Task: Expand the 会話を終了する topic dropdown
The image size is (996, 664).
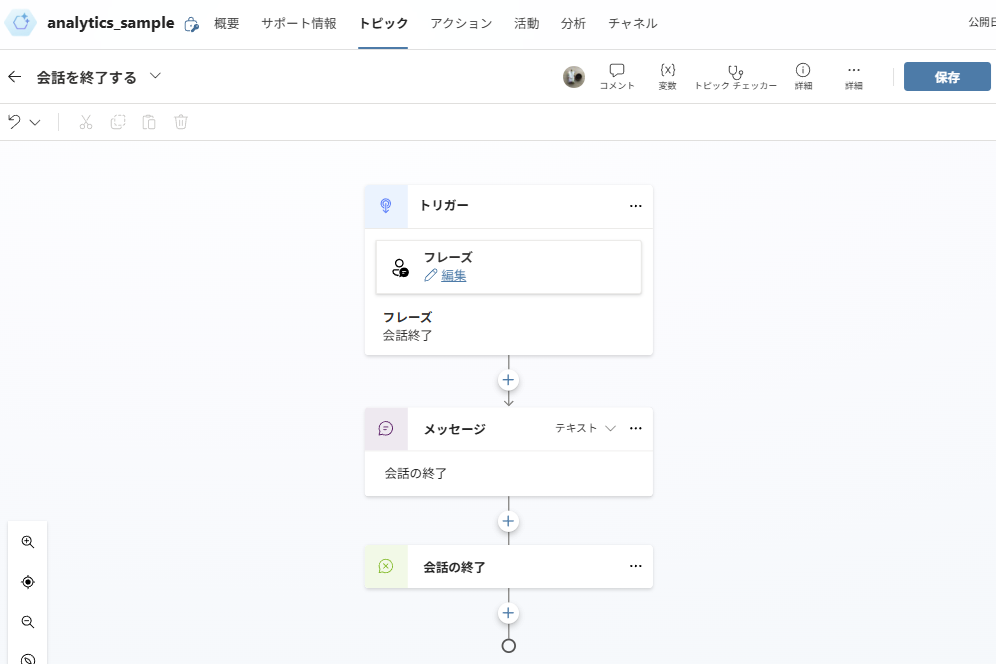Action: (155, 76)
